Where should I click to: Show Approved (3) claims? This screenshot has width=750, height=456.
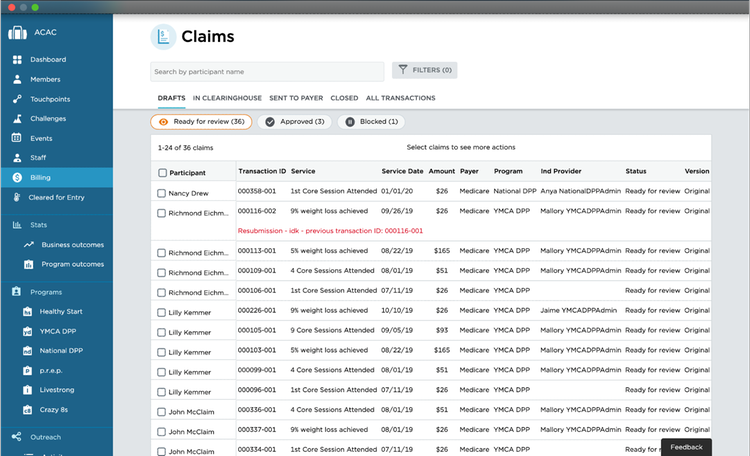pos(294,122)
